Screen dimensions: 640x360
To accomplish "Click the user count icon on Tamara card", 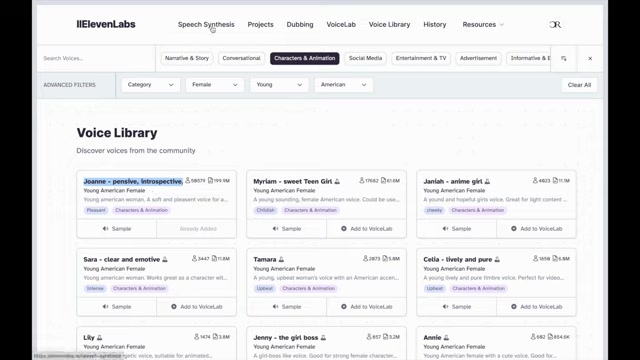I will pos(365,258).
